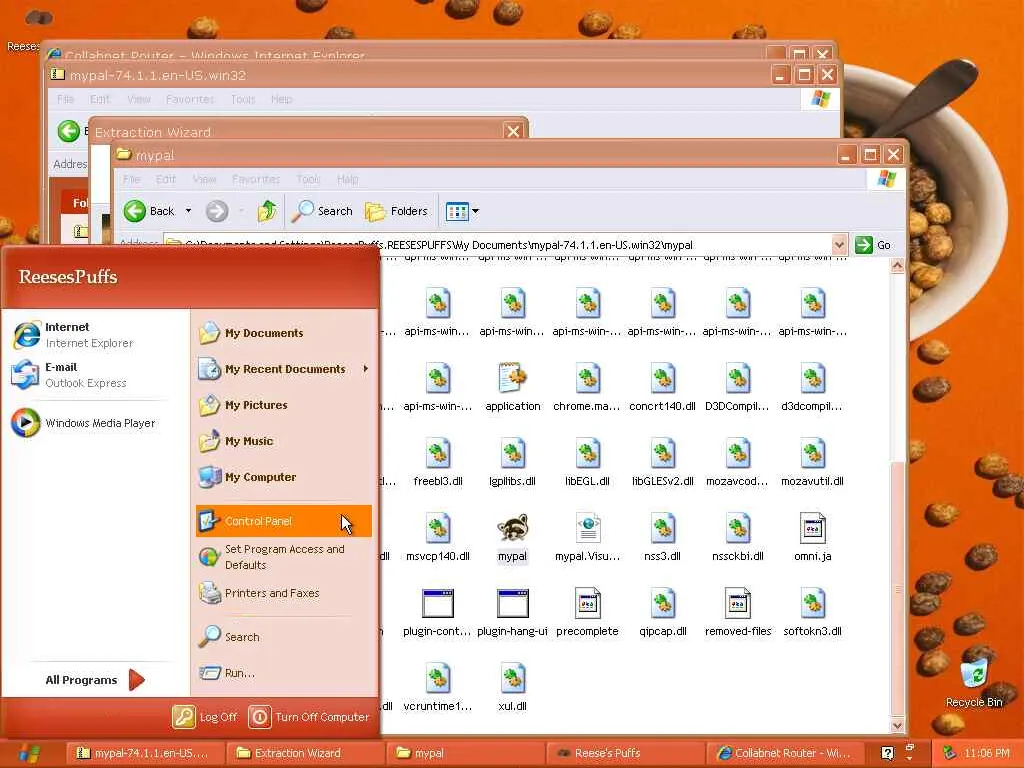Viewport: 1024px width, 768px height.
Task: Click the taskbar help question-mark icon
Action: 887,753
